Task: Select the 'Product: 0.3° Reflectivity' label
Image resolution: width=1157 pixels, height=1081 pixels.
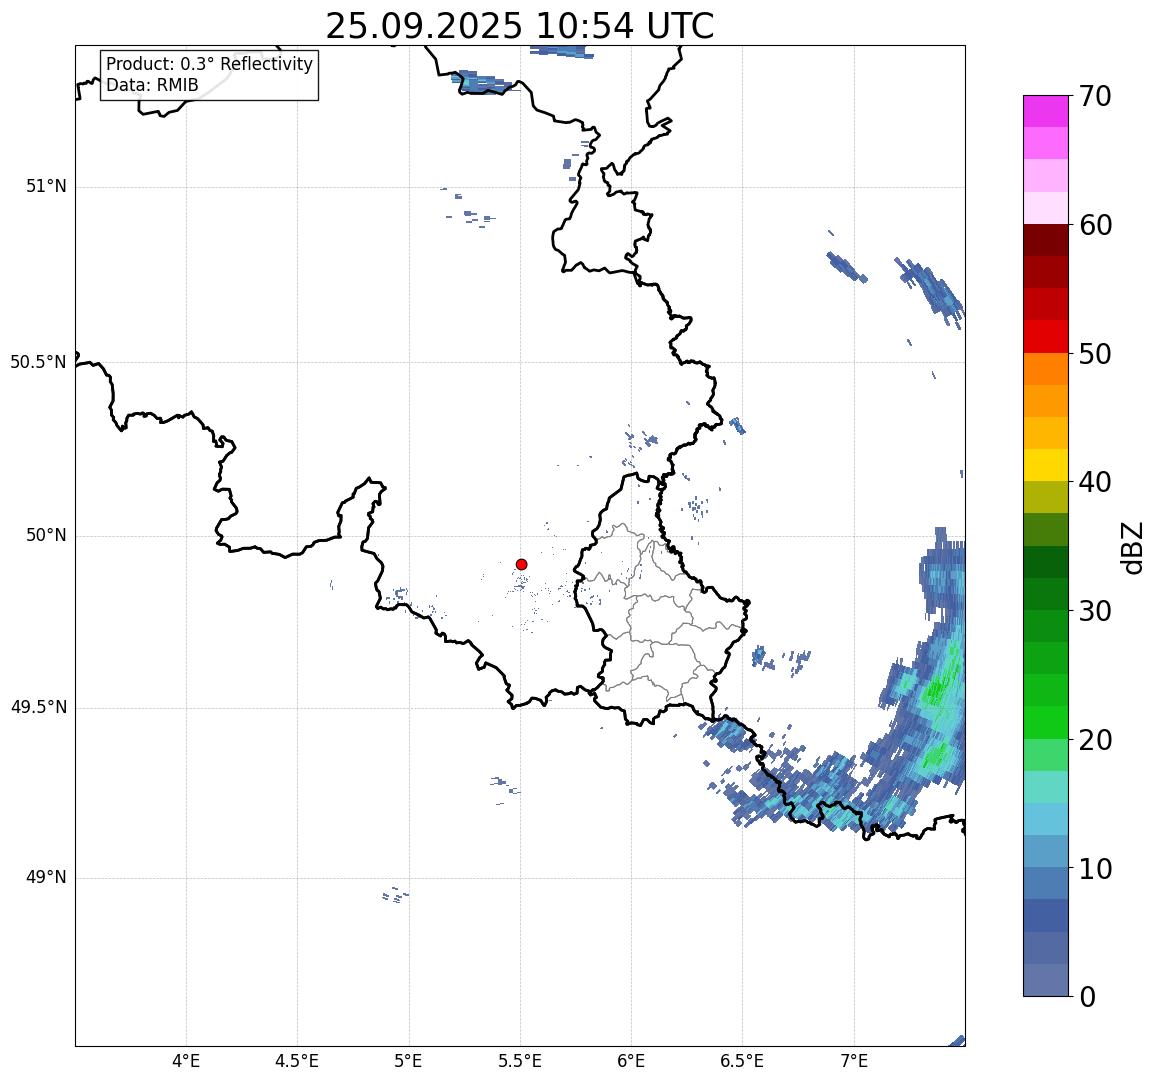Action: pos(210,64)
